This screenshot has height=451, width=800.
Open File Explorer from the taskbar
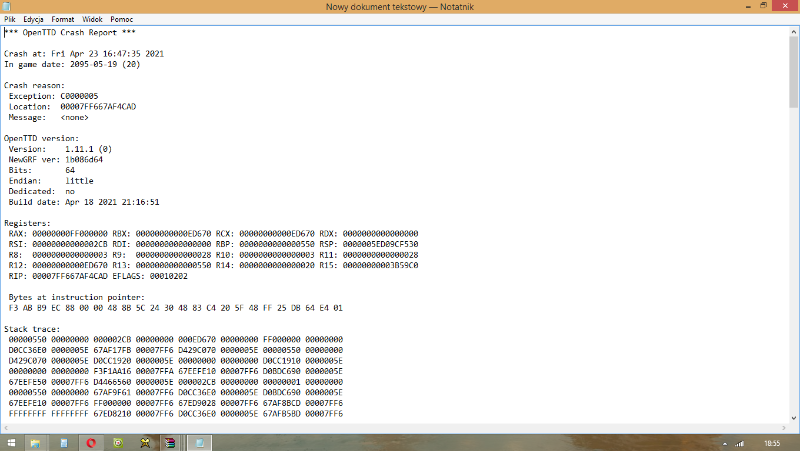coord(35,443)
